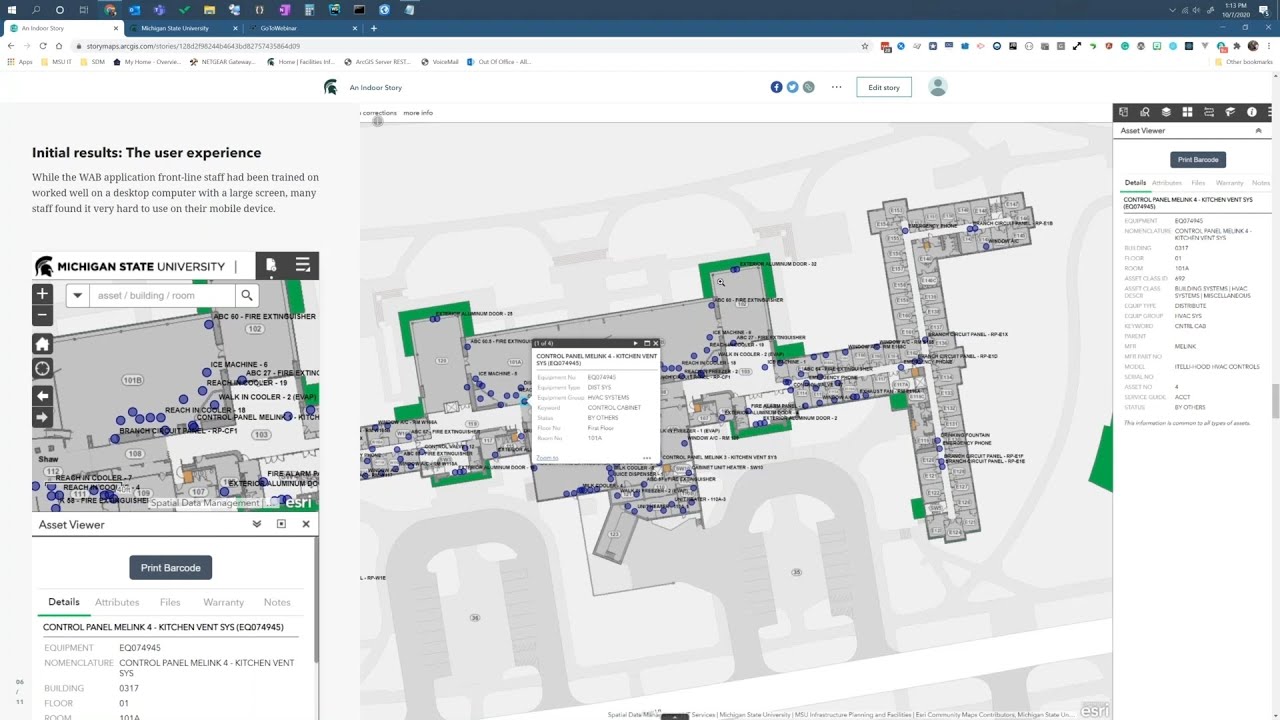Open Outlook from the taskbar
Viewport: 1280px width, 720px height.
coord(134,10)
